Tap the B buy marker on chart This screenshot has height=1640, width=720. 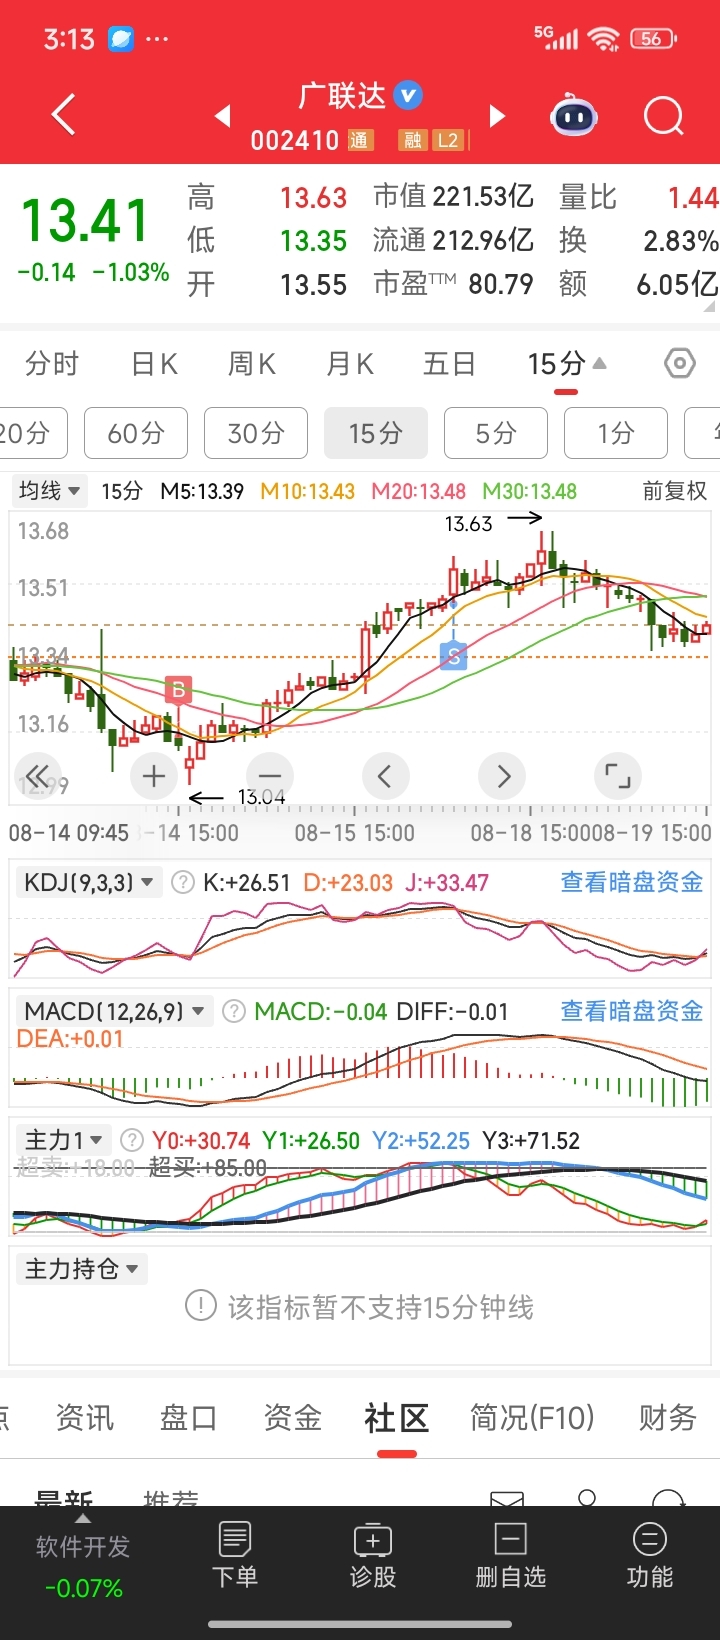(x=178, y=690)
